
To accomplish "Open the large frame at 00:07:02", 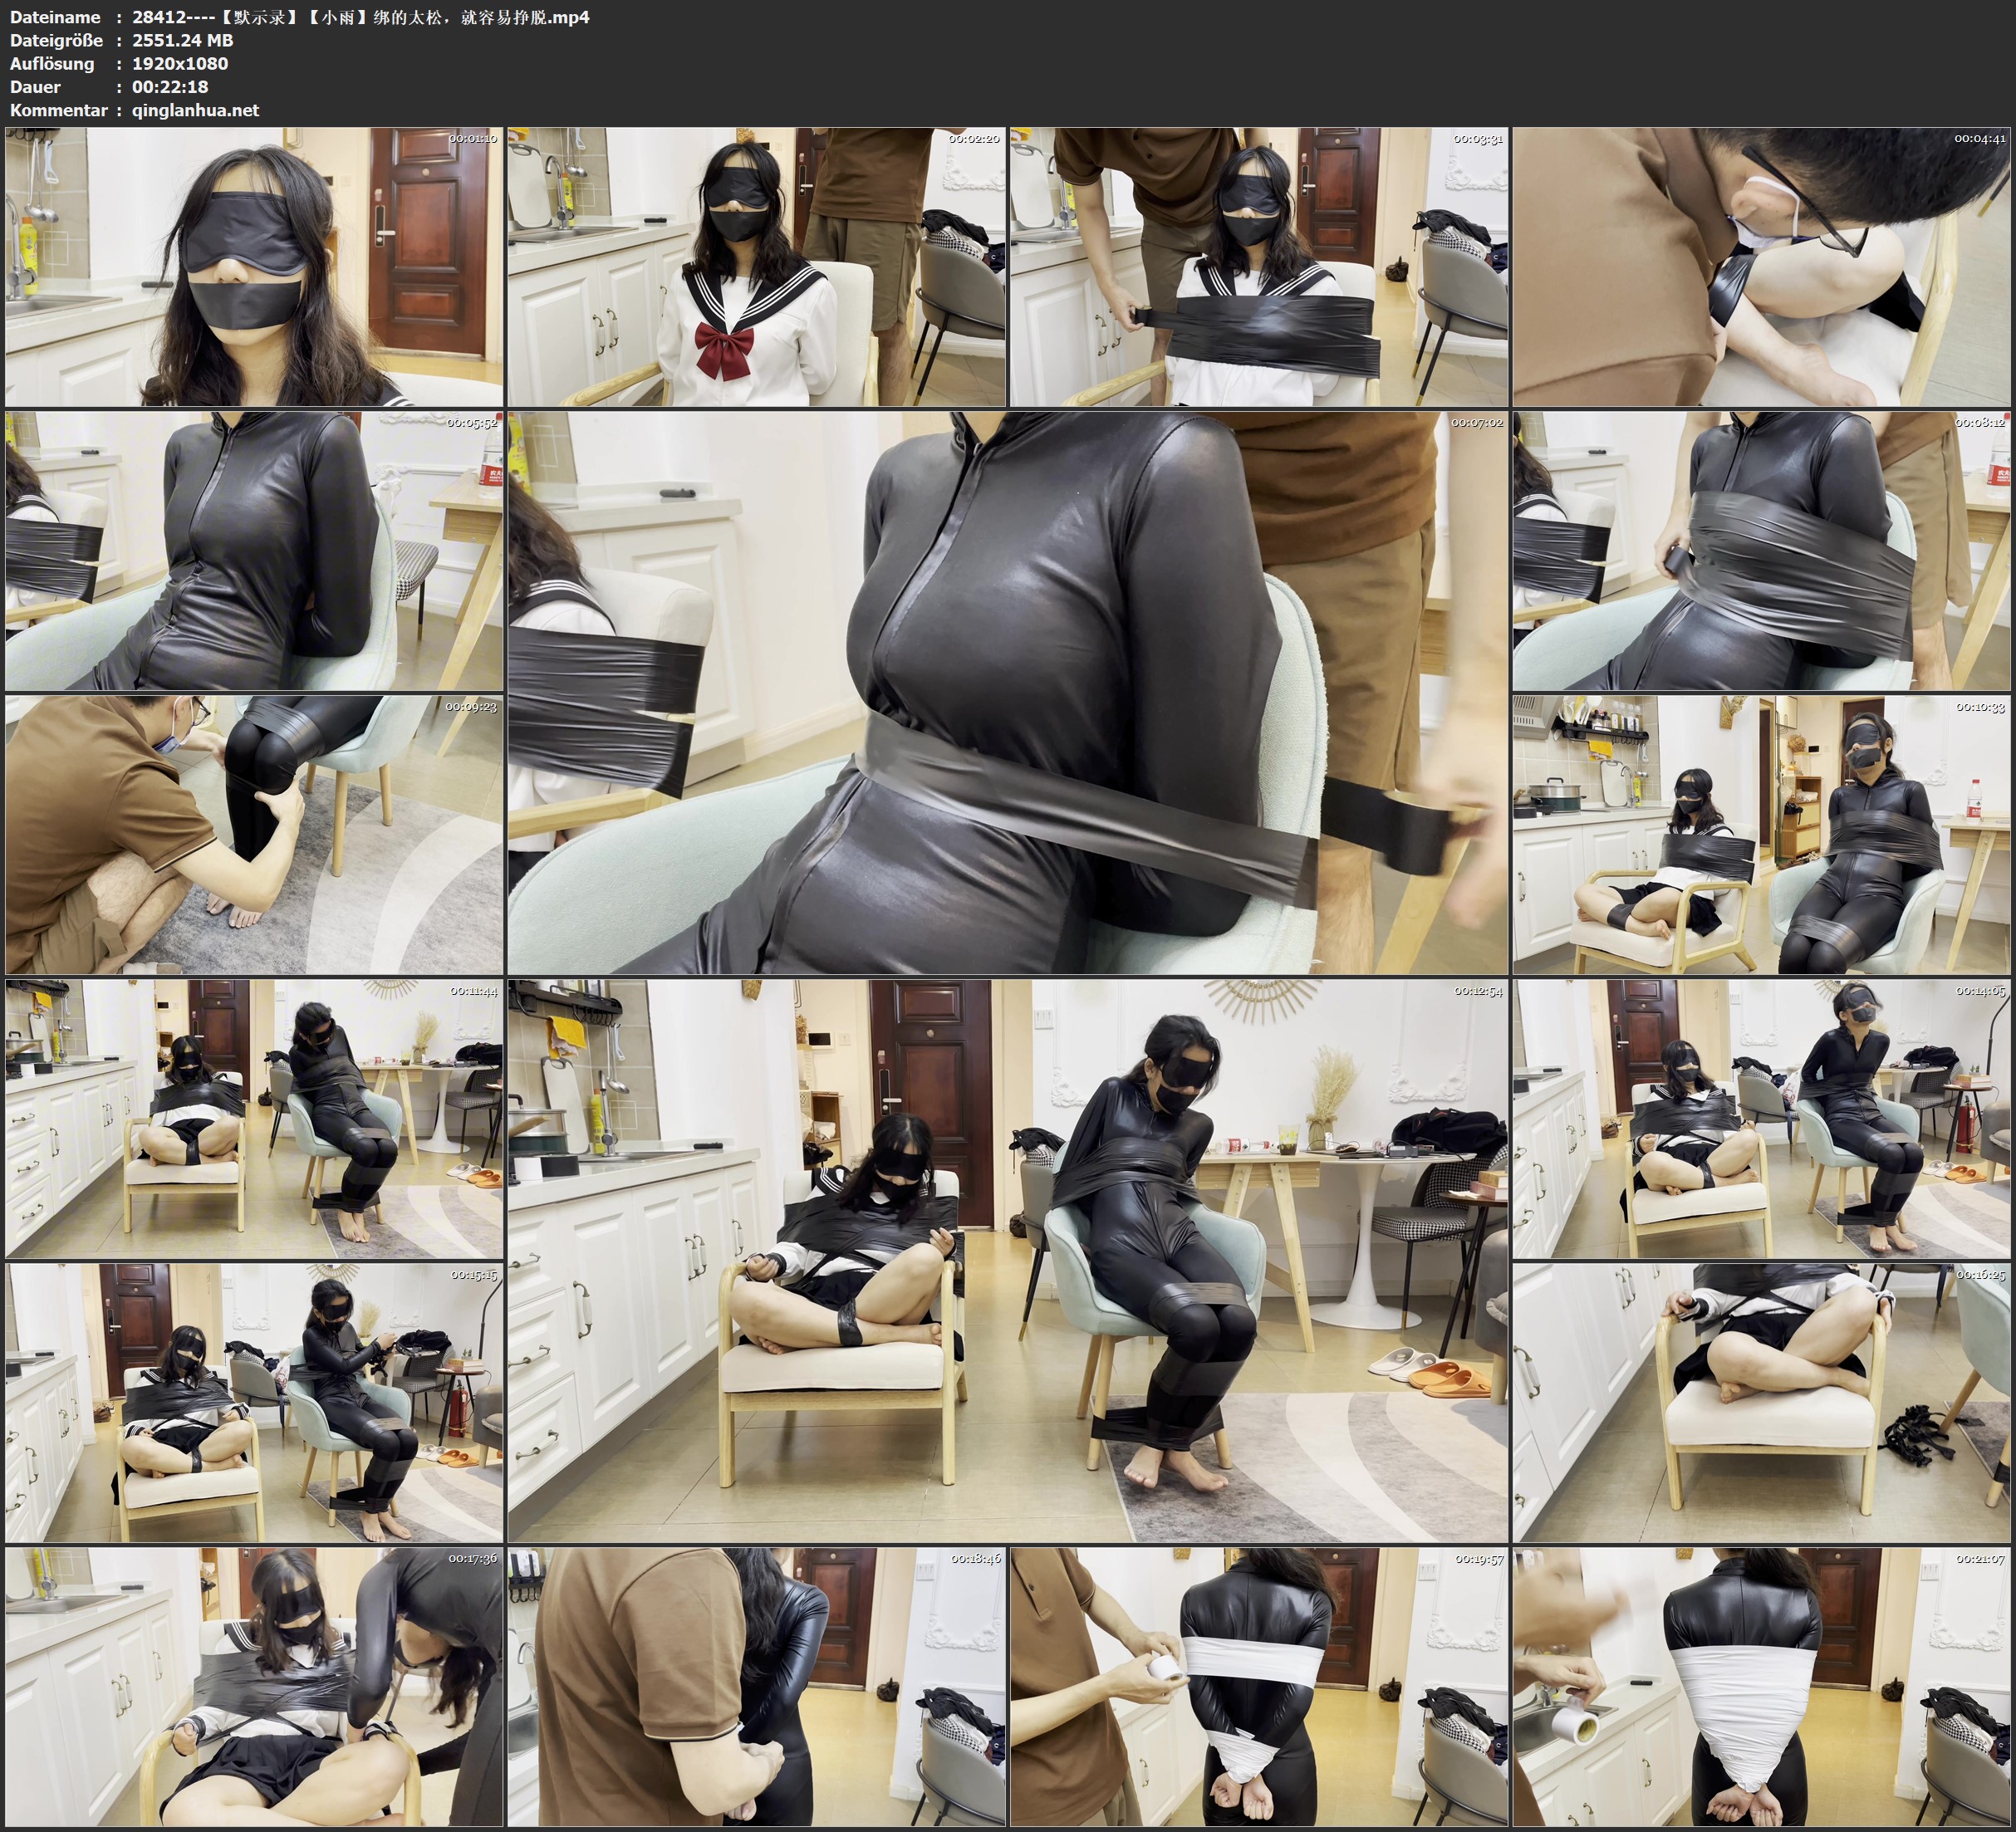I will 1007,692.
